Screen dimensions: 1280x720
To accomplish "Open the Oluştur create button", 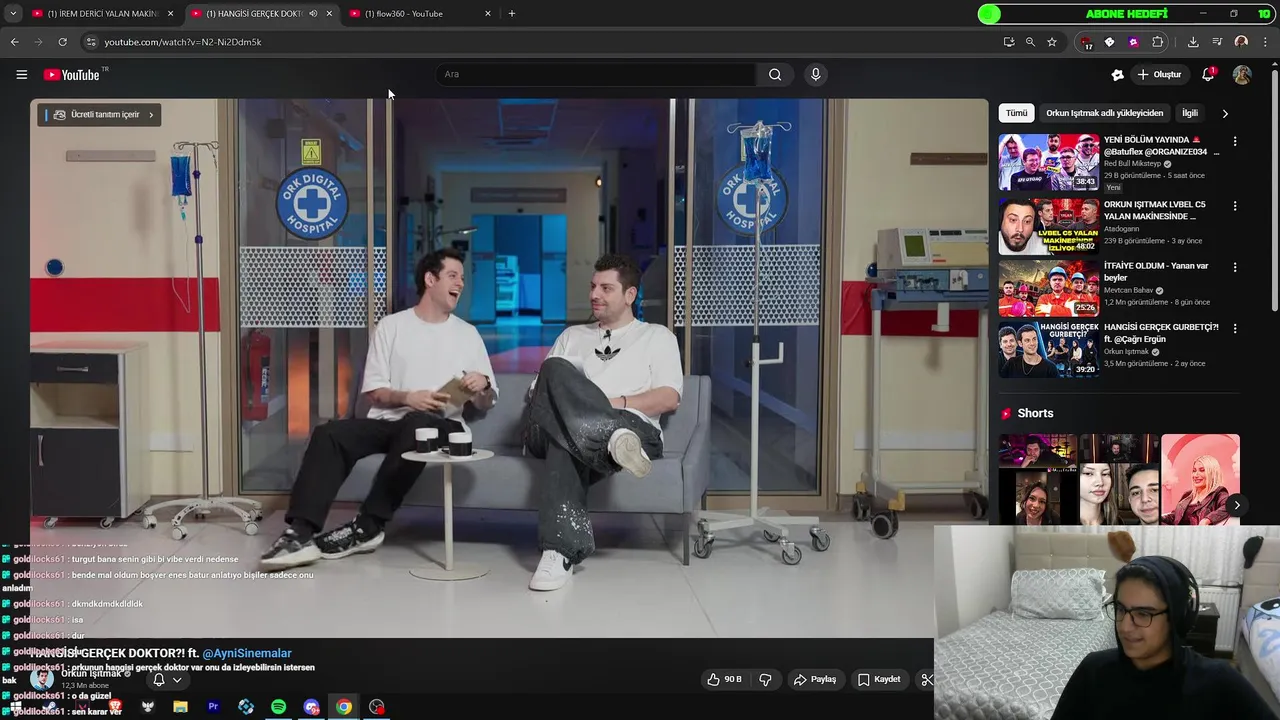I will pyautogui.click(x=1160, y=75).
